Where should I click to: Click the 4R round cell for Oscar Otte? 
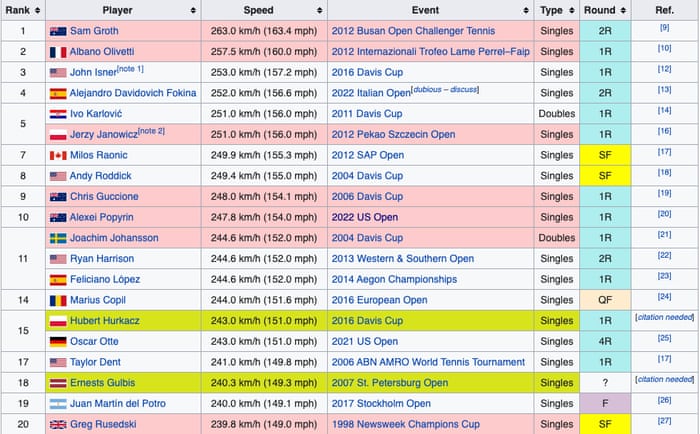coord(605,342)
